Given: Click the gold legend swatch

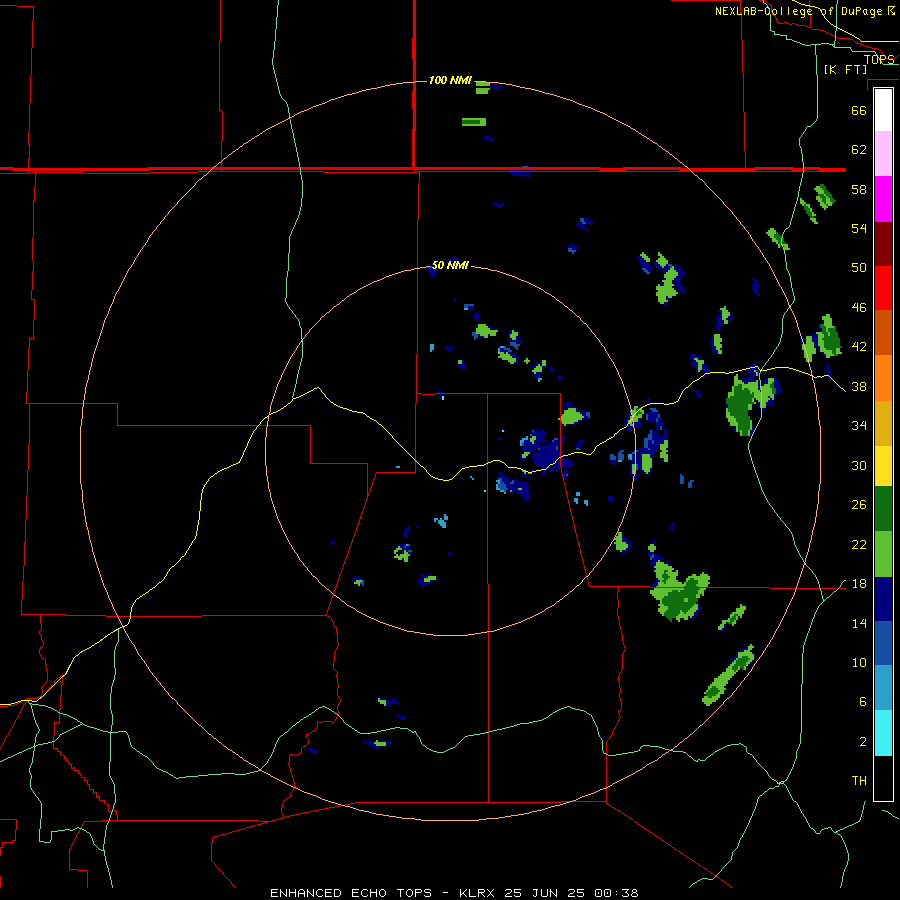Looking at the screenshot, I should 883,423.
